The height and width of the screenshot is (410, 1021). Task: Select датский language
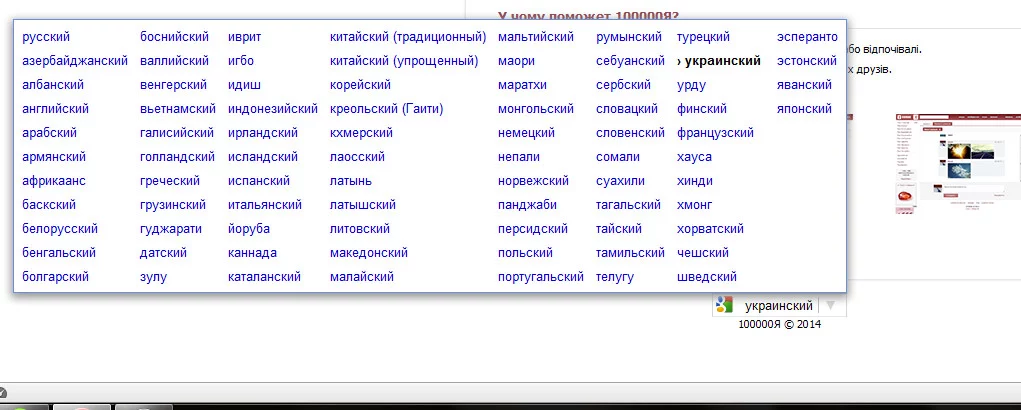[x=163, y=253]
